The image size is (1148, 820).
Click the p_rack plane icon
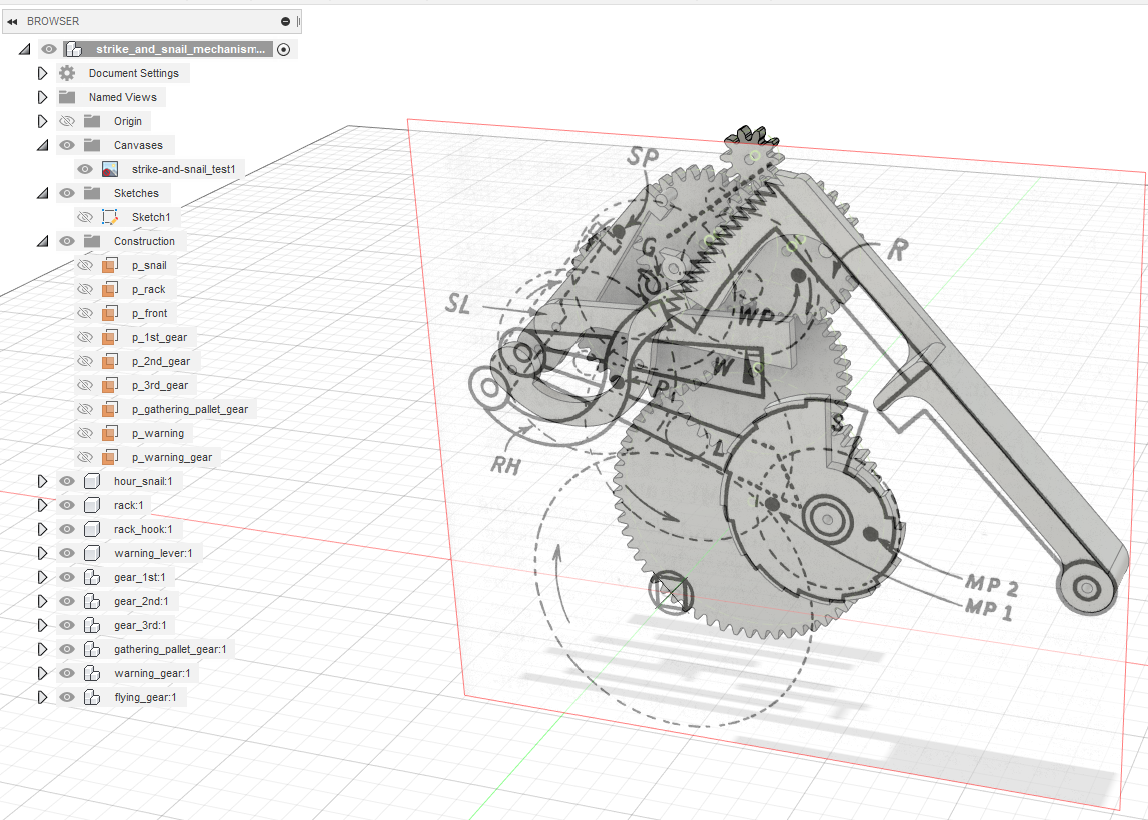110,289
